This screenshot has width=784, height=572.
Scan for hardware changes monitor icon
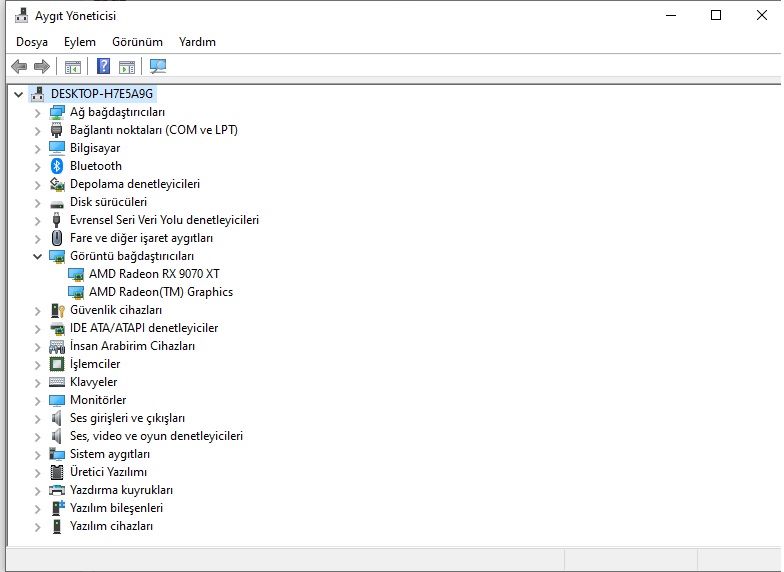click(158, 66)
